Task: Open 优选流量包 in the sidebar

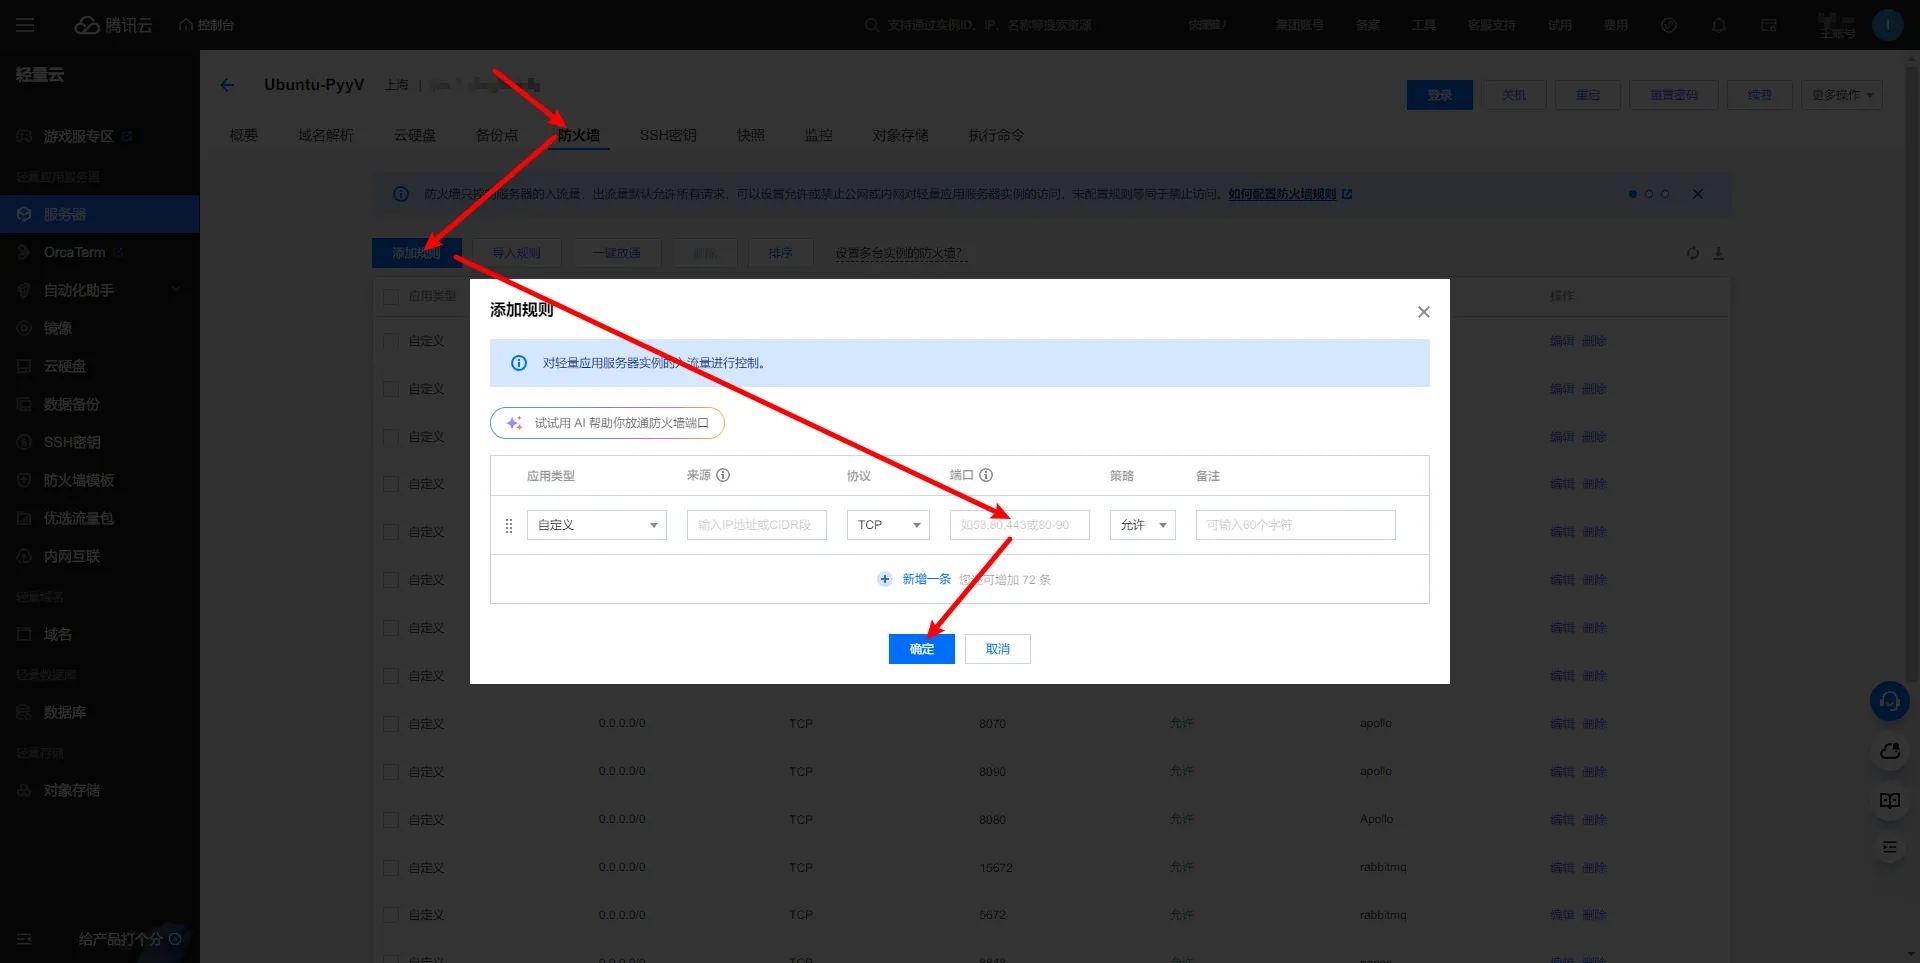Action: (x=79, y=518)
